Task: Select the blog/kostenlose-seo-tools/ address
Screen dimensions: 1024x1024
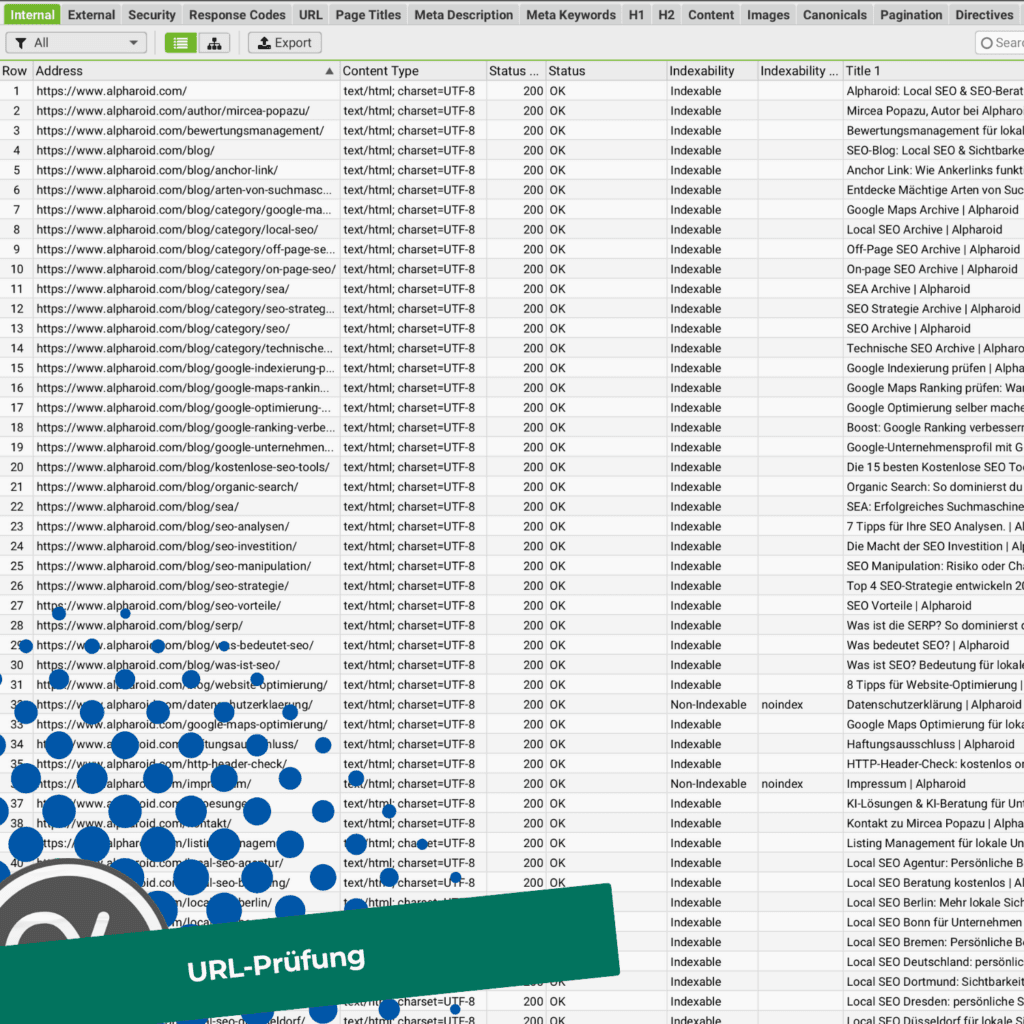Action: pyautogui.click(x=183, y=467)
